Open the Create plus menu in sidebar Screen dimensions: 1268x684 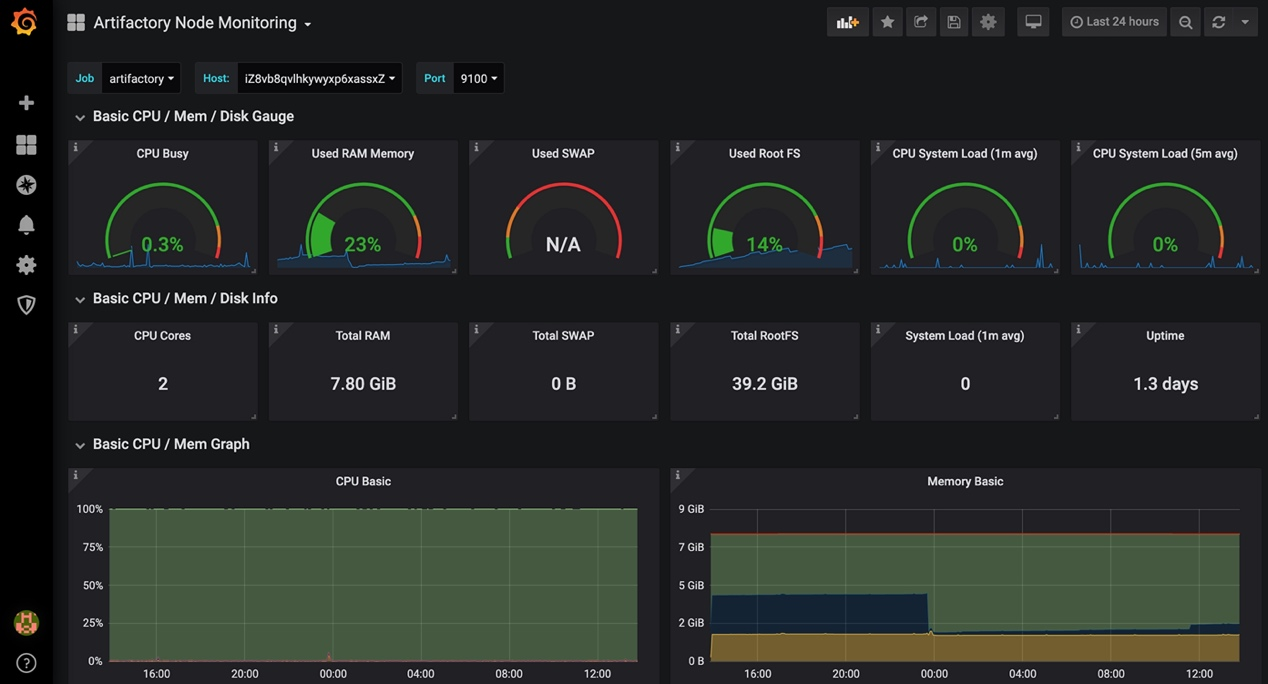coord(26,103)
